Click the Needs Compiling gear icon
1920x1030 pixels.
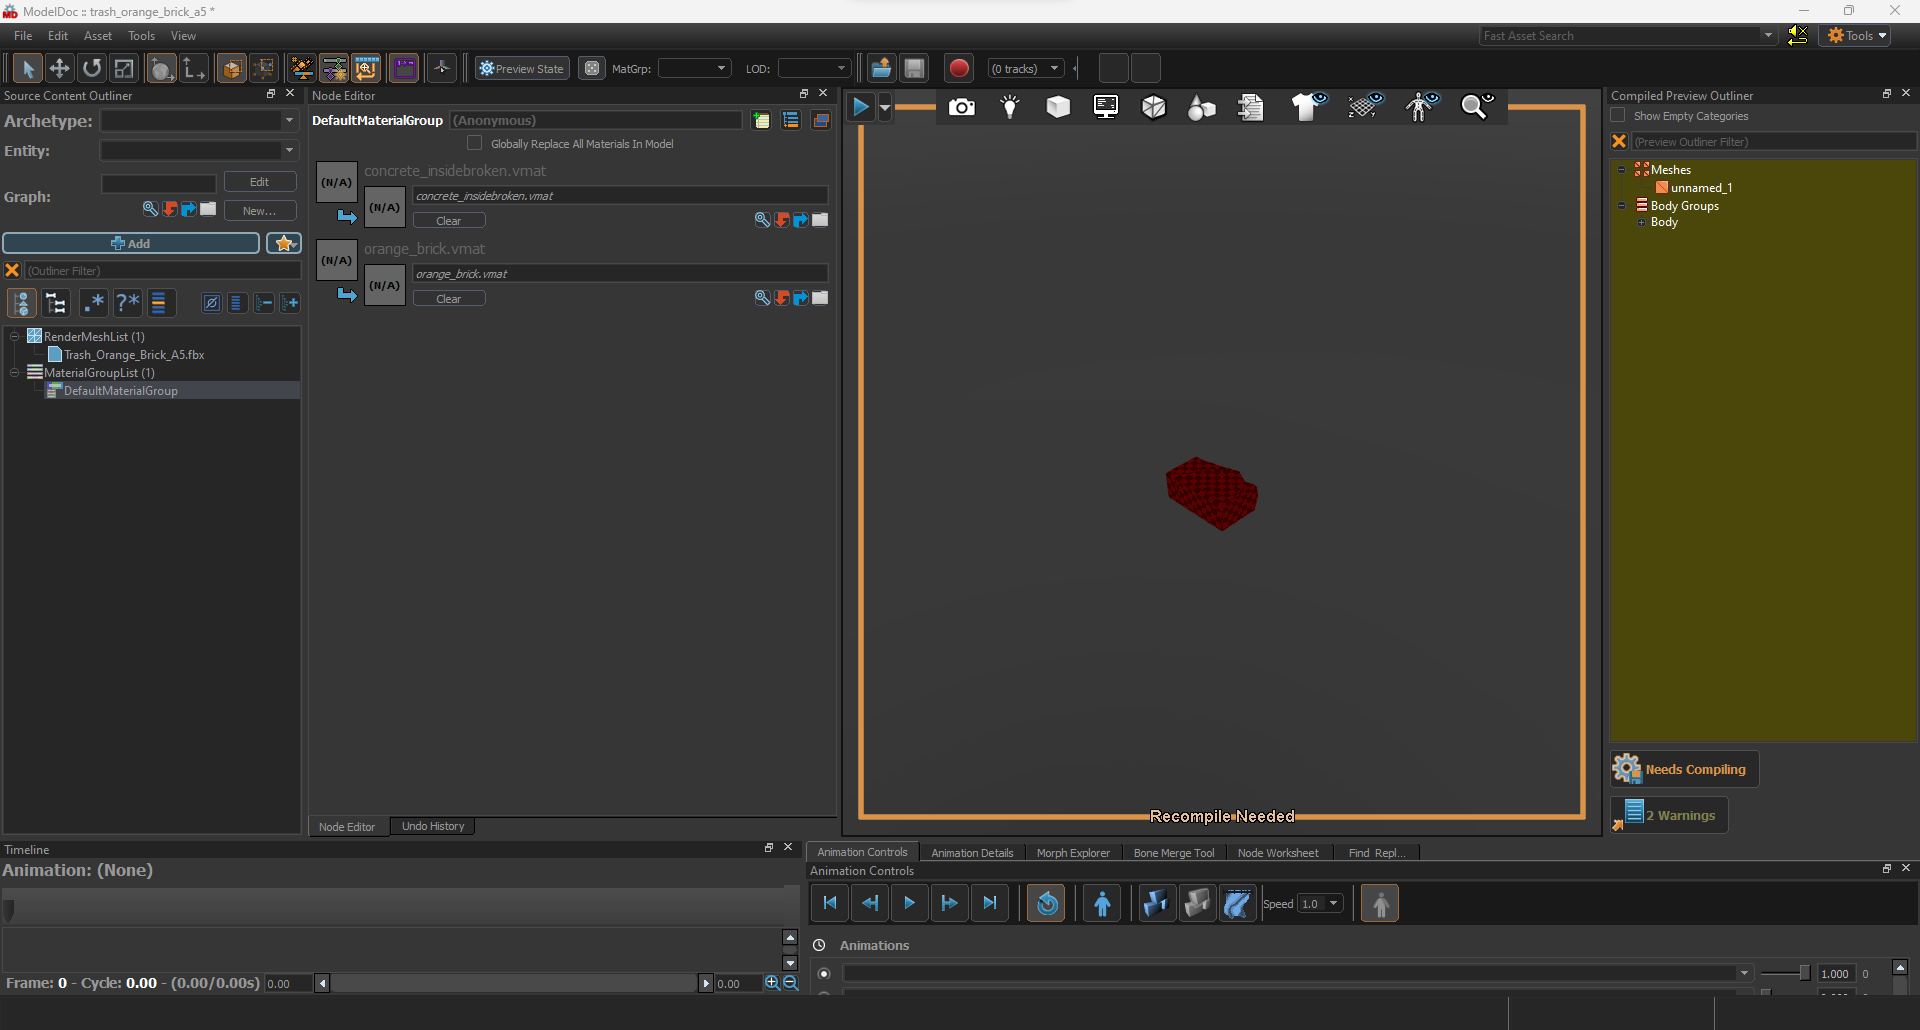tap(1627, 769)
